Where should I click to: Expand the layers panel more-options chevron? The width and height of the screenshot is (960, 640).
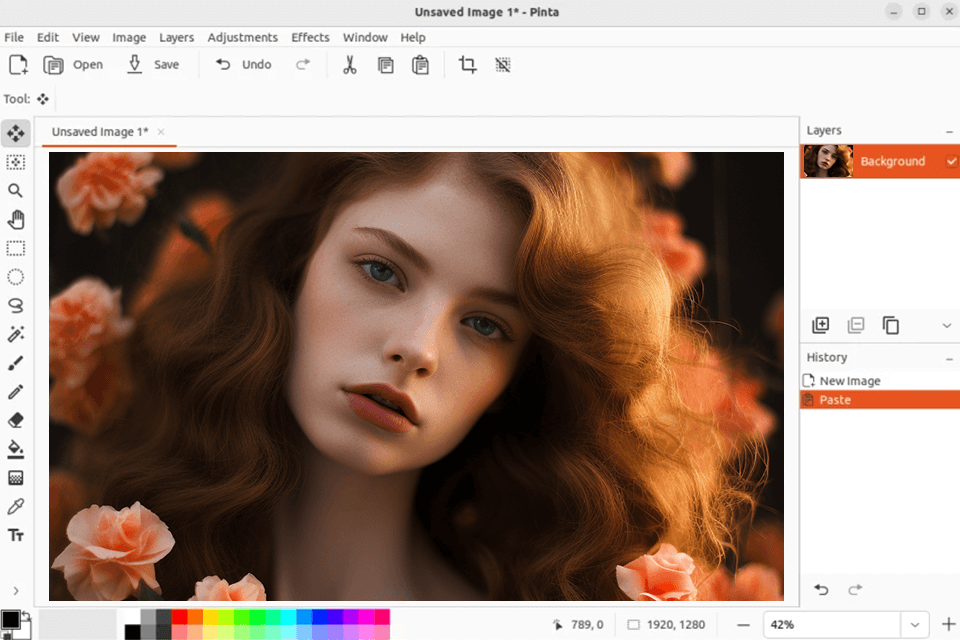pos(947,326)
